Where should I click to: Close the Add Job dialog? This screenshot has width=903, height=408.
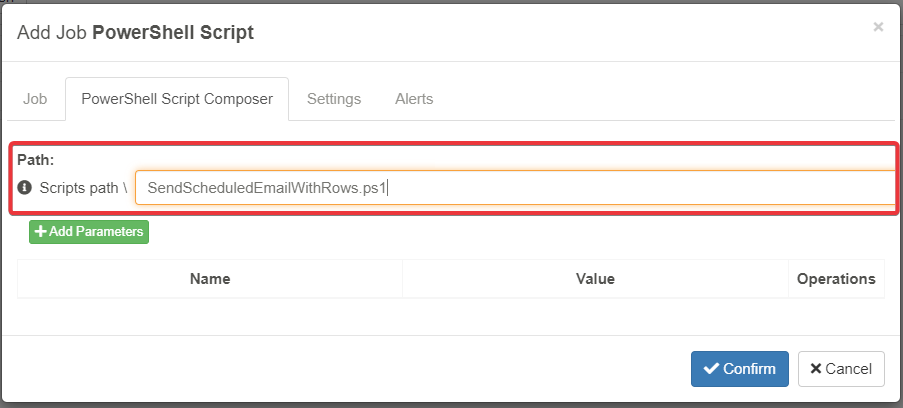click(878, 27)
